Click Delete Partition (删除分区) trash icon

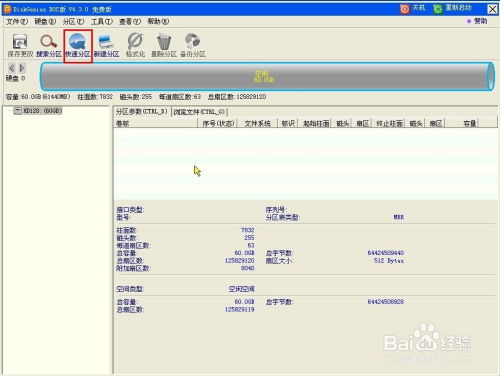[x=164, y=45]
